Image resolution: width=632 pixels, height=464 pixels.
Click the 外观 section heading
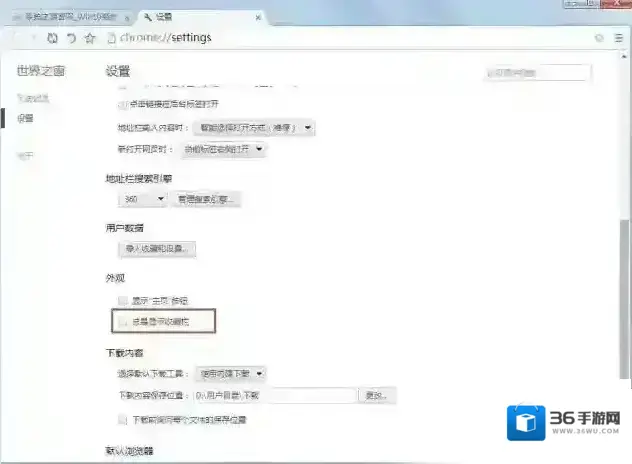115,278
